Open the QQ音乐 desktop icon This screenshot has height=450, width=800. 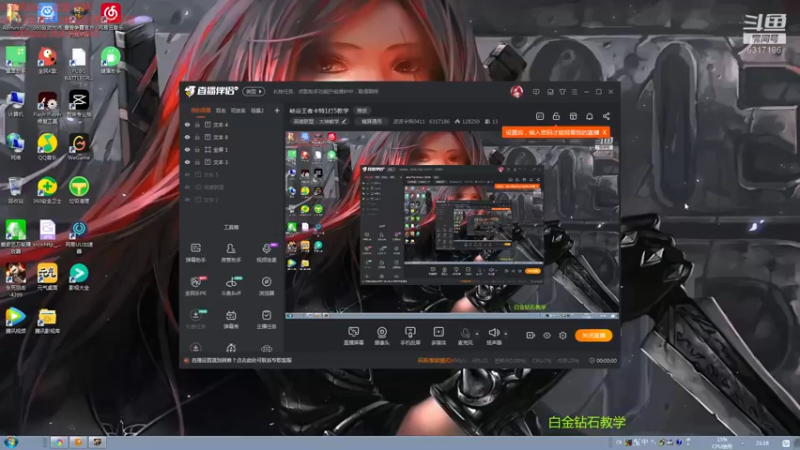(x=47, y=146)
